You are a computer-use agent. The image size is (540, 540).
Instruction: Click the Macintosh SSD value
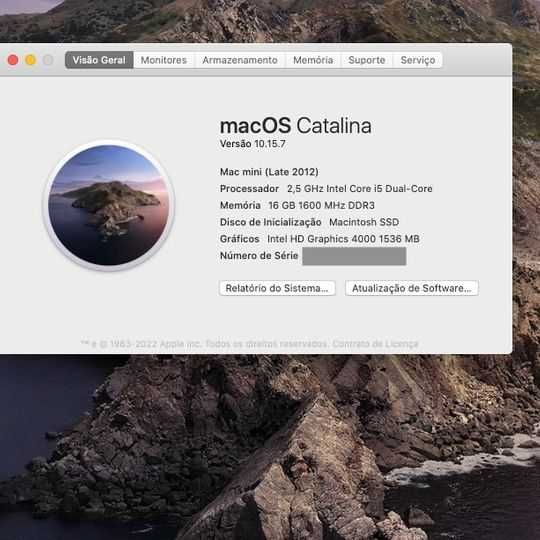click(x=364, y=222)
